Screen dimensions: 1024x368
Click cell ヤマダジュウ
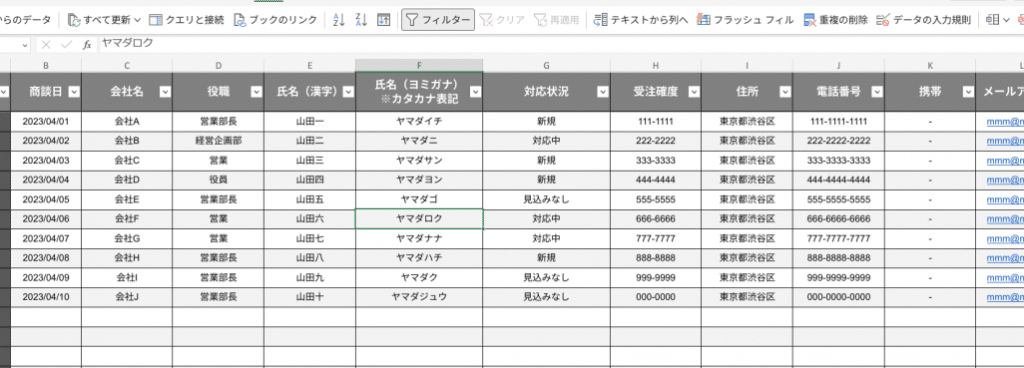pyautogui.click(x=419, y=297)
